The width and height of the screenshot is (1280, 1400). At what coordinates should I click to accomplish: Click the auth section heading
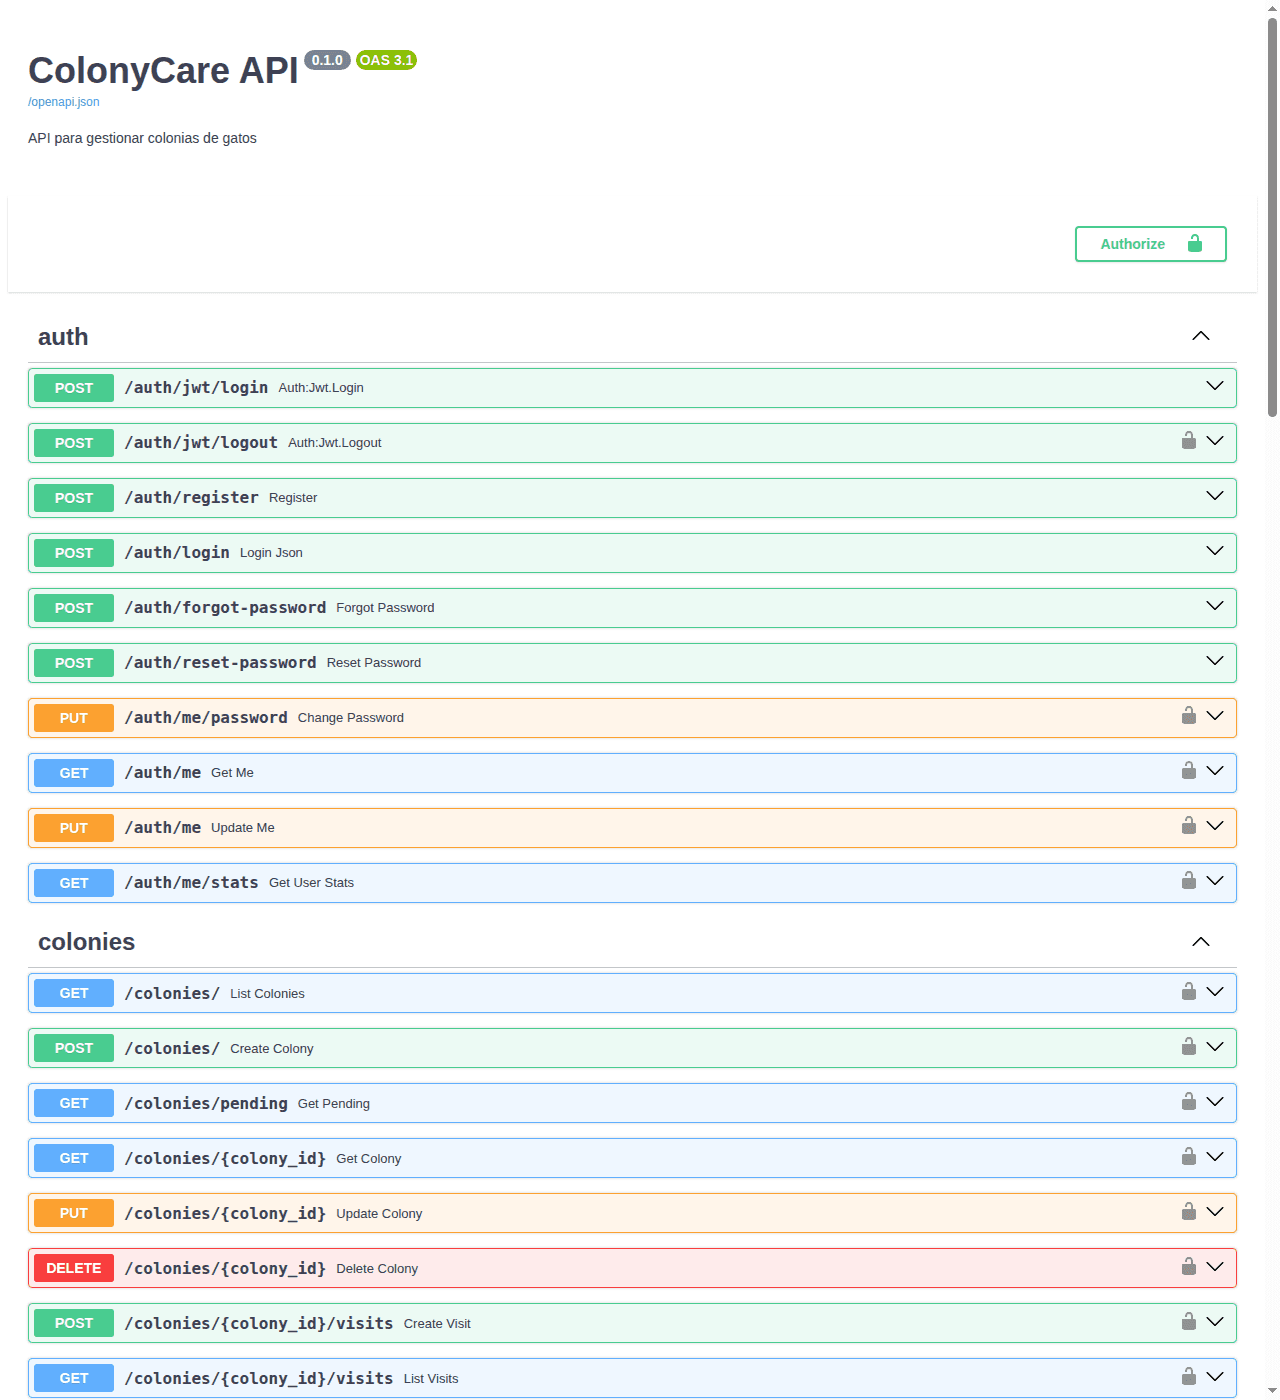(x=63, y=337)
